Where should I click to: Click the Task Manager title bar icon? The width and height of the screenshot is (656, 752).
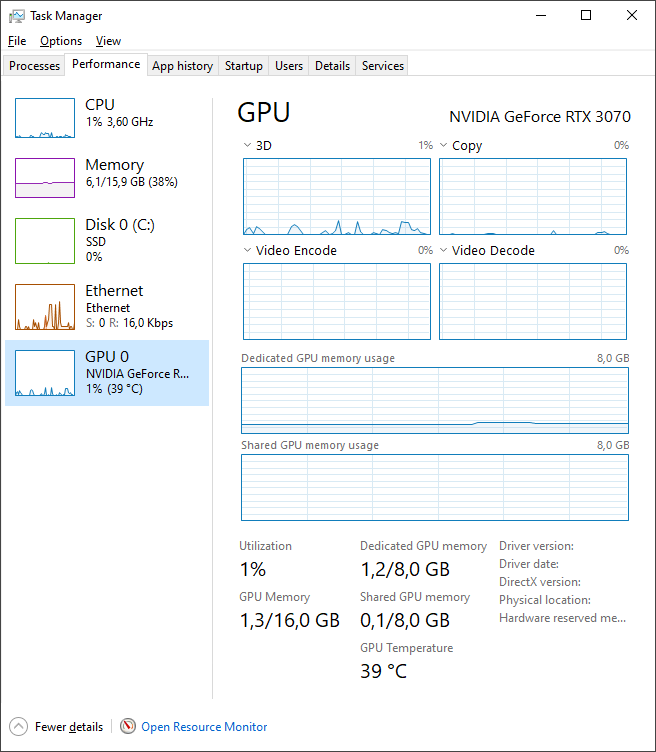(17, 16)
